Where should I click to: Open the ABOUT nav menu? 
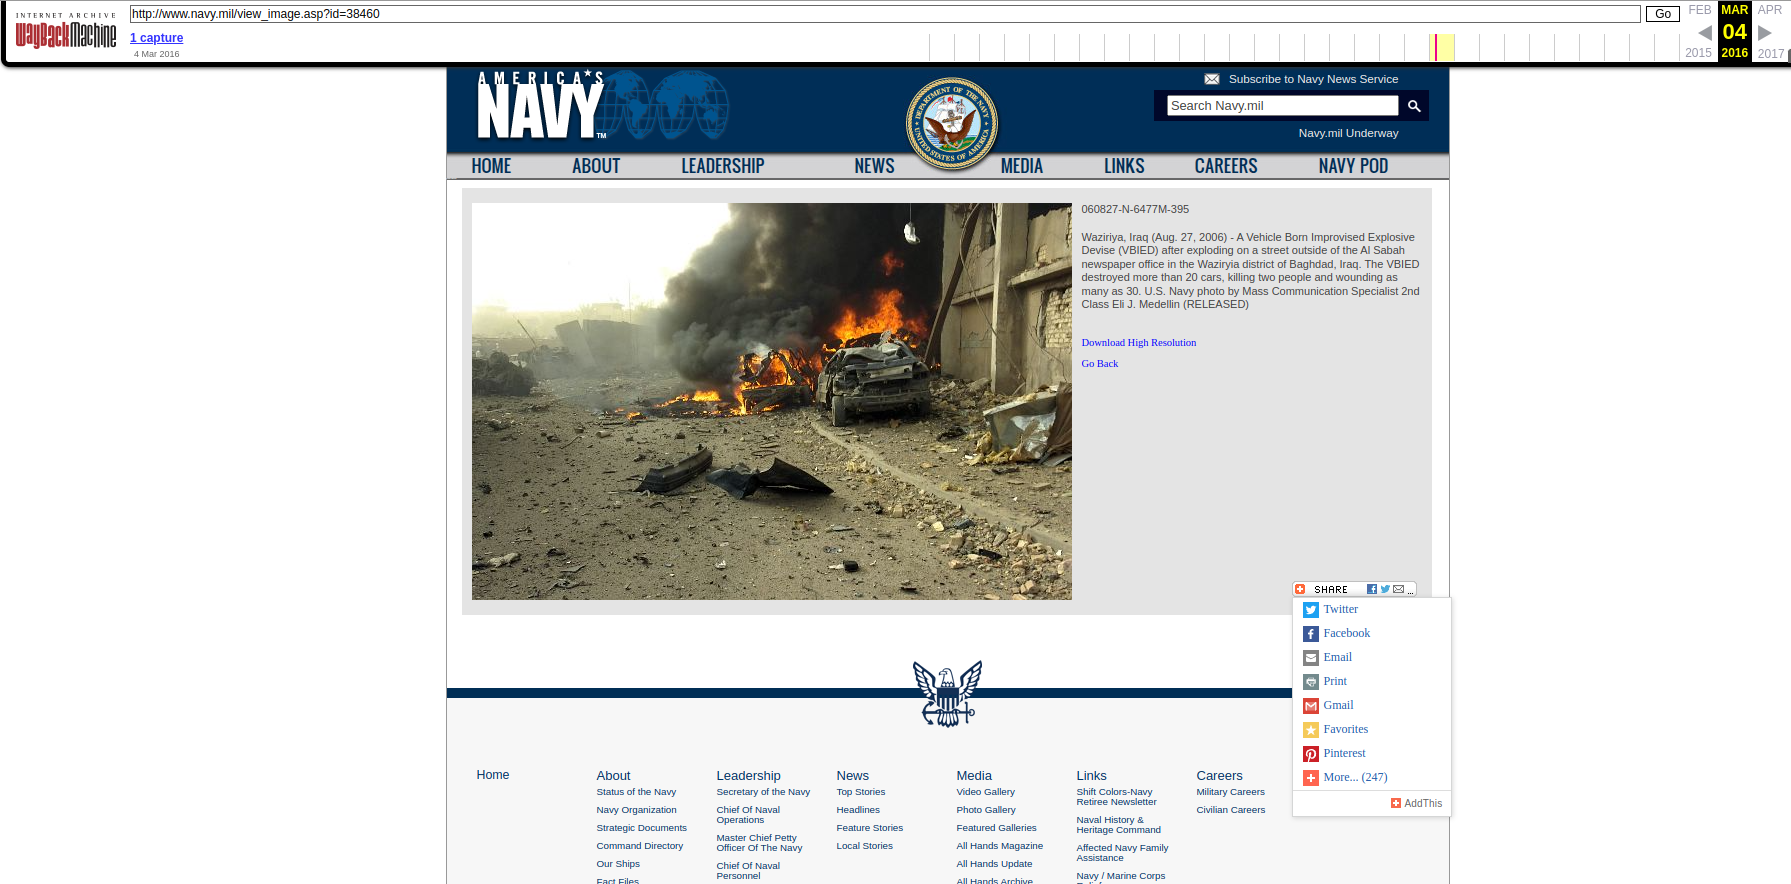[596, 166]
